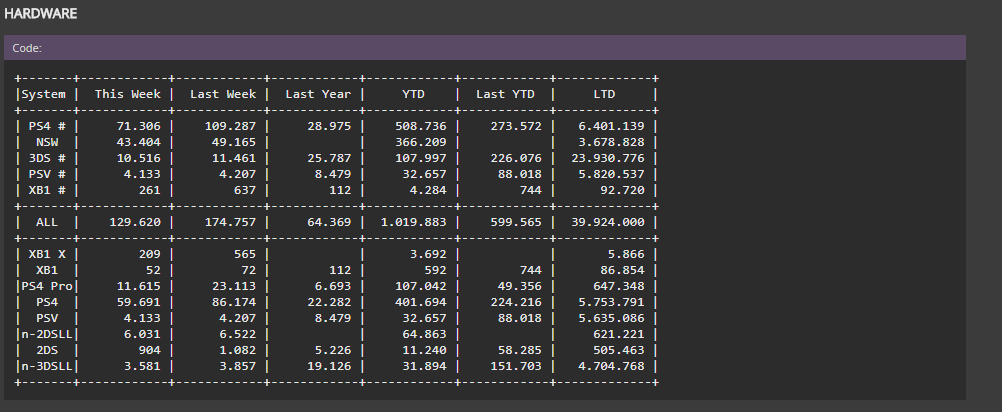Click PSV # LTD value 5.820.537
1002x412 pixels.
pyautogui.click(x=611, y=174)
